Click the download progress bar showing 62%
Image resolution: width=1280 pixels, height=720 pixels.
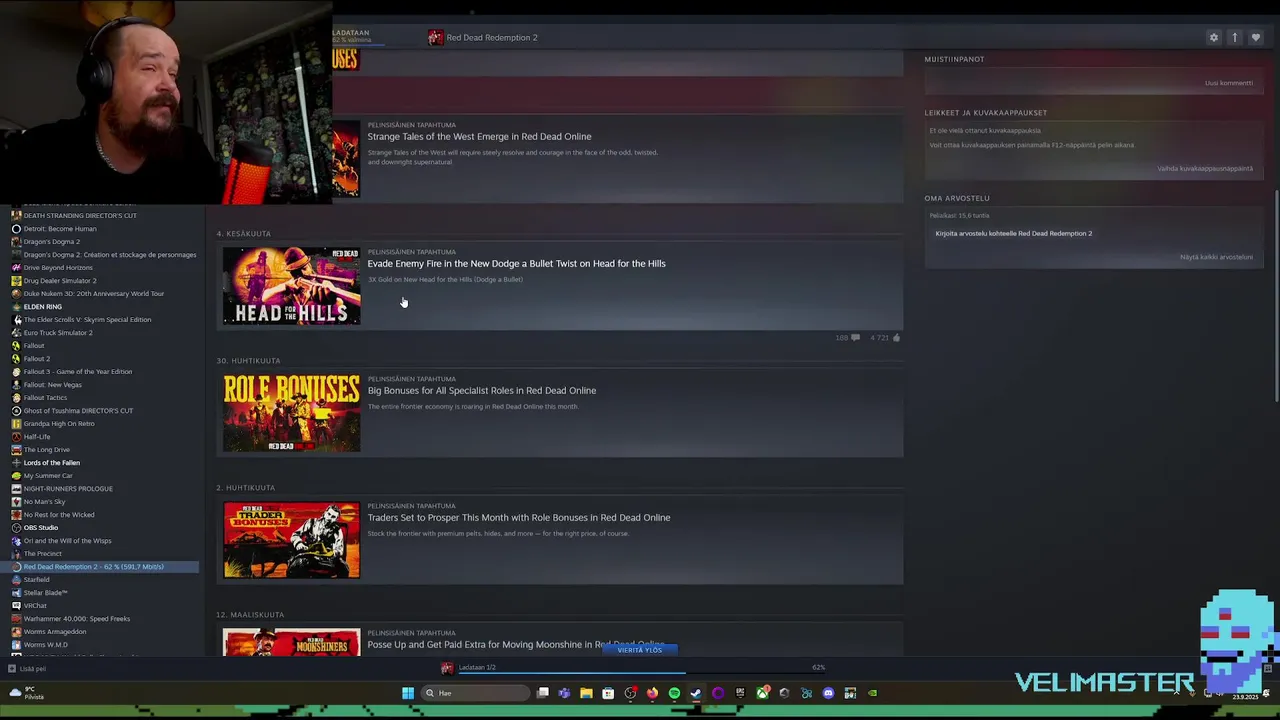[x=572, y=673]
